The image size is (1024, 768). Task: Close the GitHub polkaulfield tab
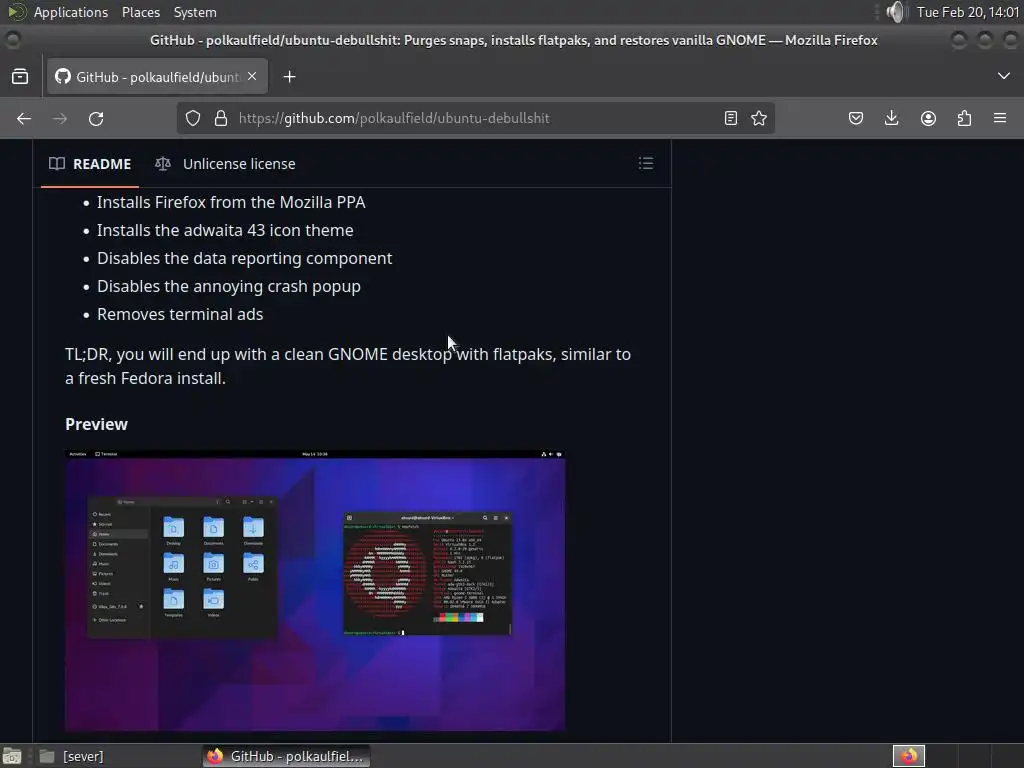coord(252,76)
